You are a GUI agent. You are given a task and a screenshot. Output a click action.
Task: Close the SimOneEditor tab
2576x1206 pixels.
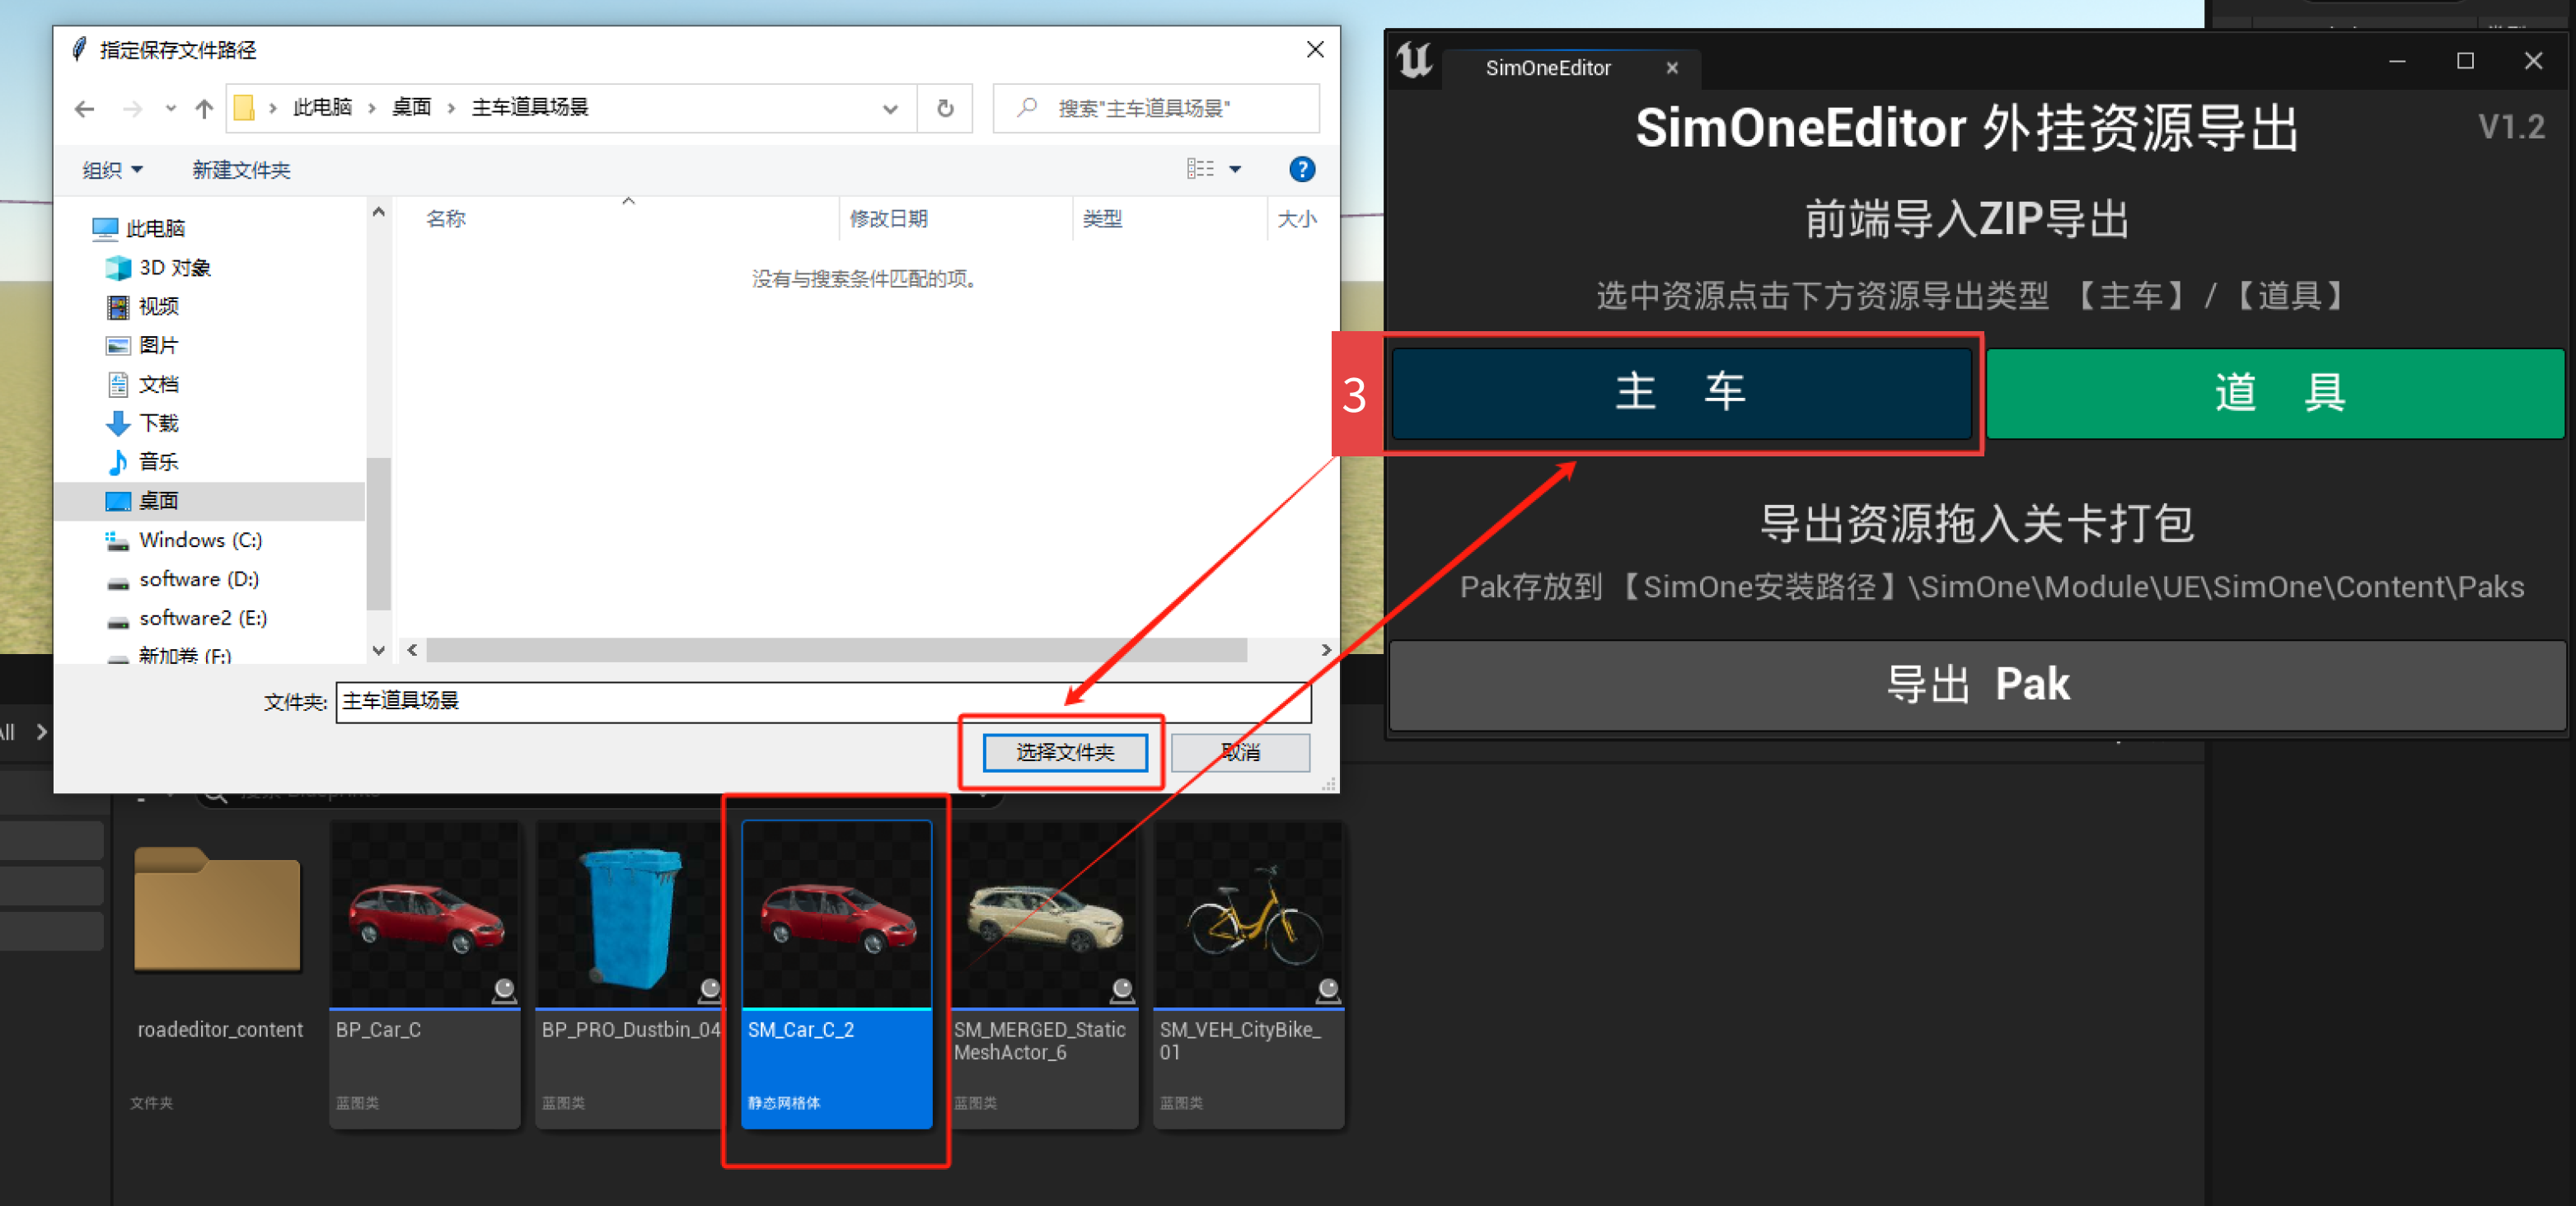click(1671, 68)
